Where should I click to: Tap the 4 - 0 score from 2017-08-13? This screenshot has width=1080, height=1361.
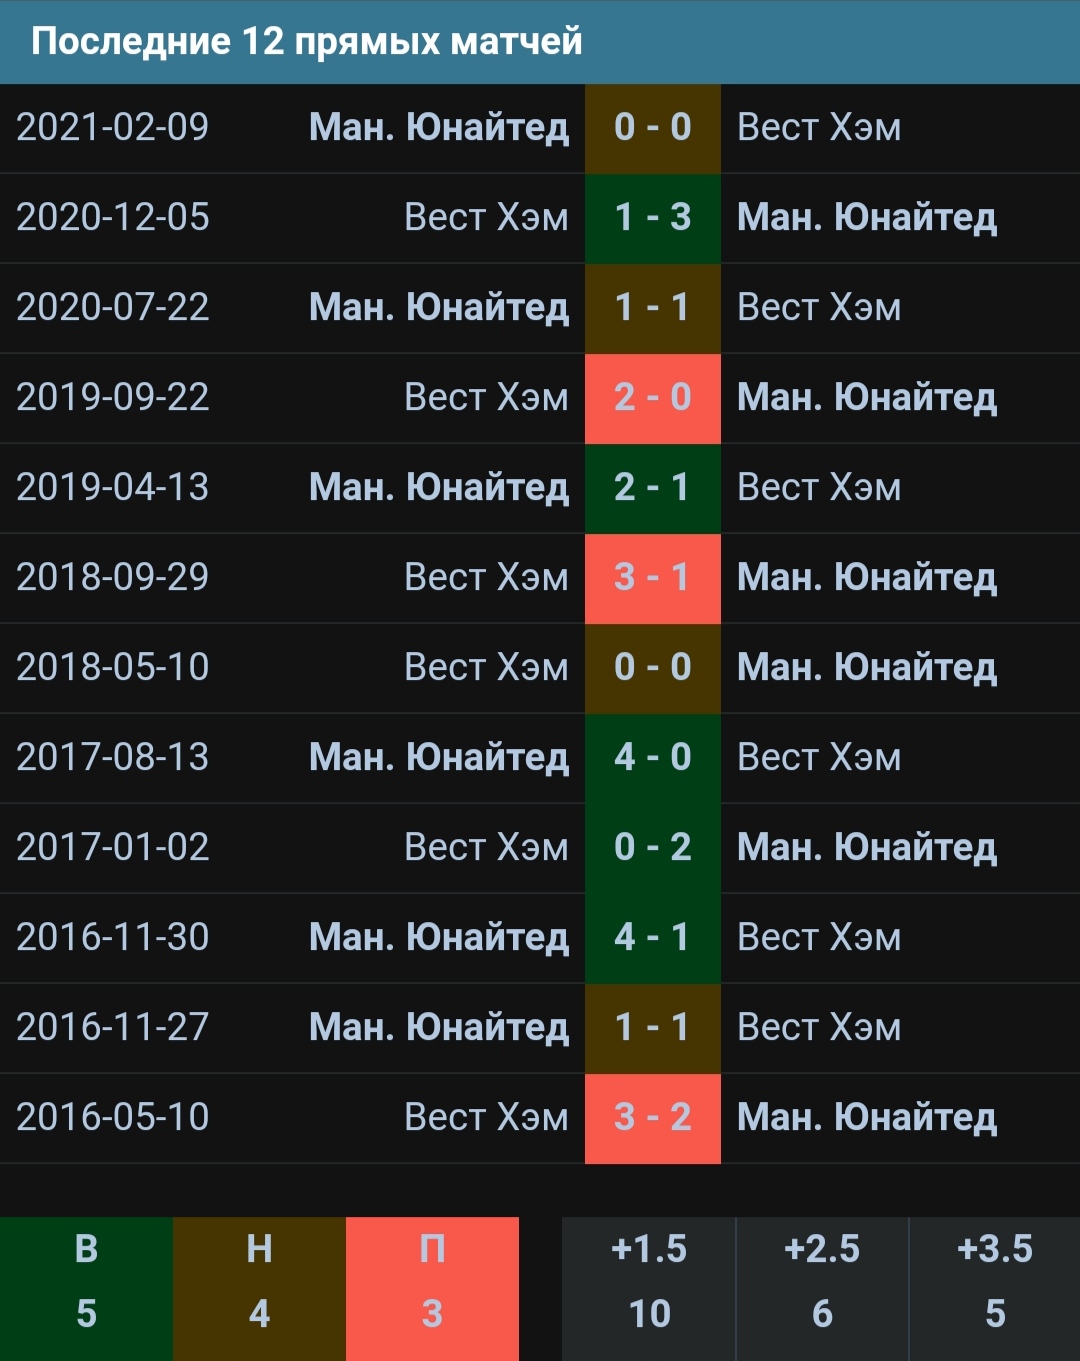click(x=652, y=758)
